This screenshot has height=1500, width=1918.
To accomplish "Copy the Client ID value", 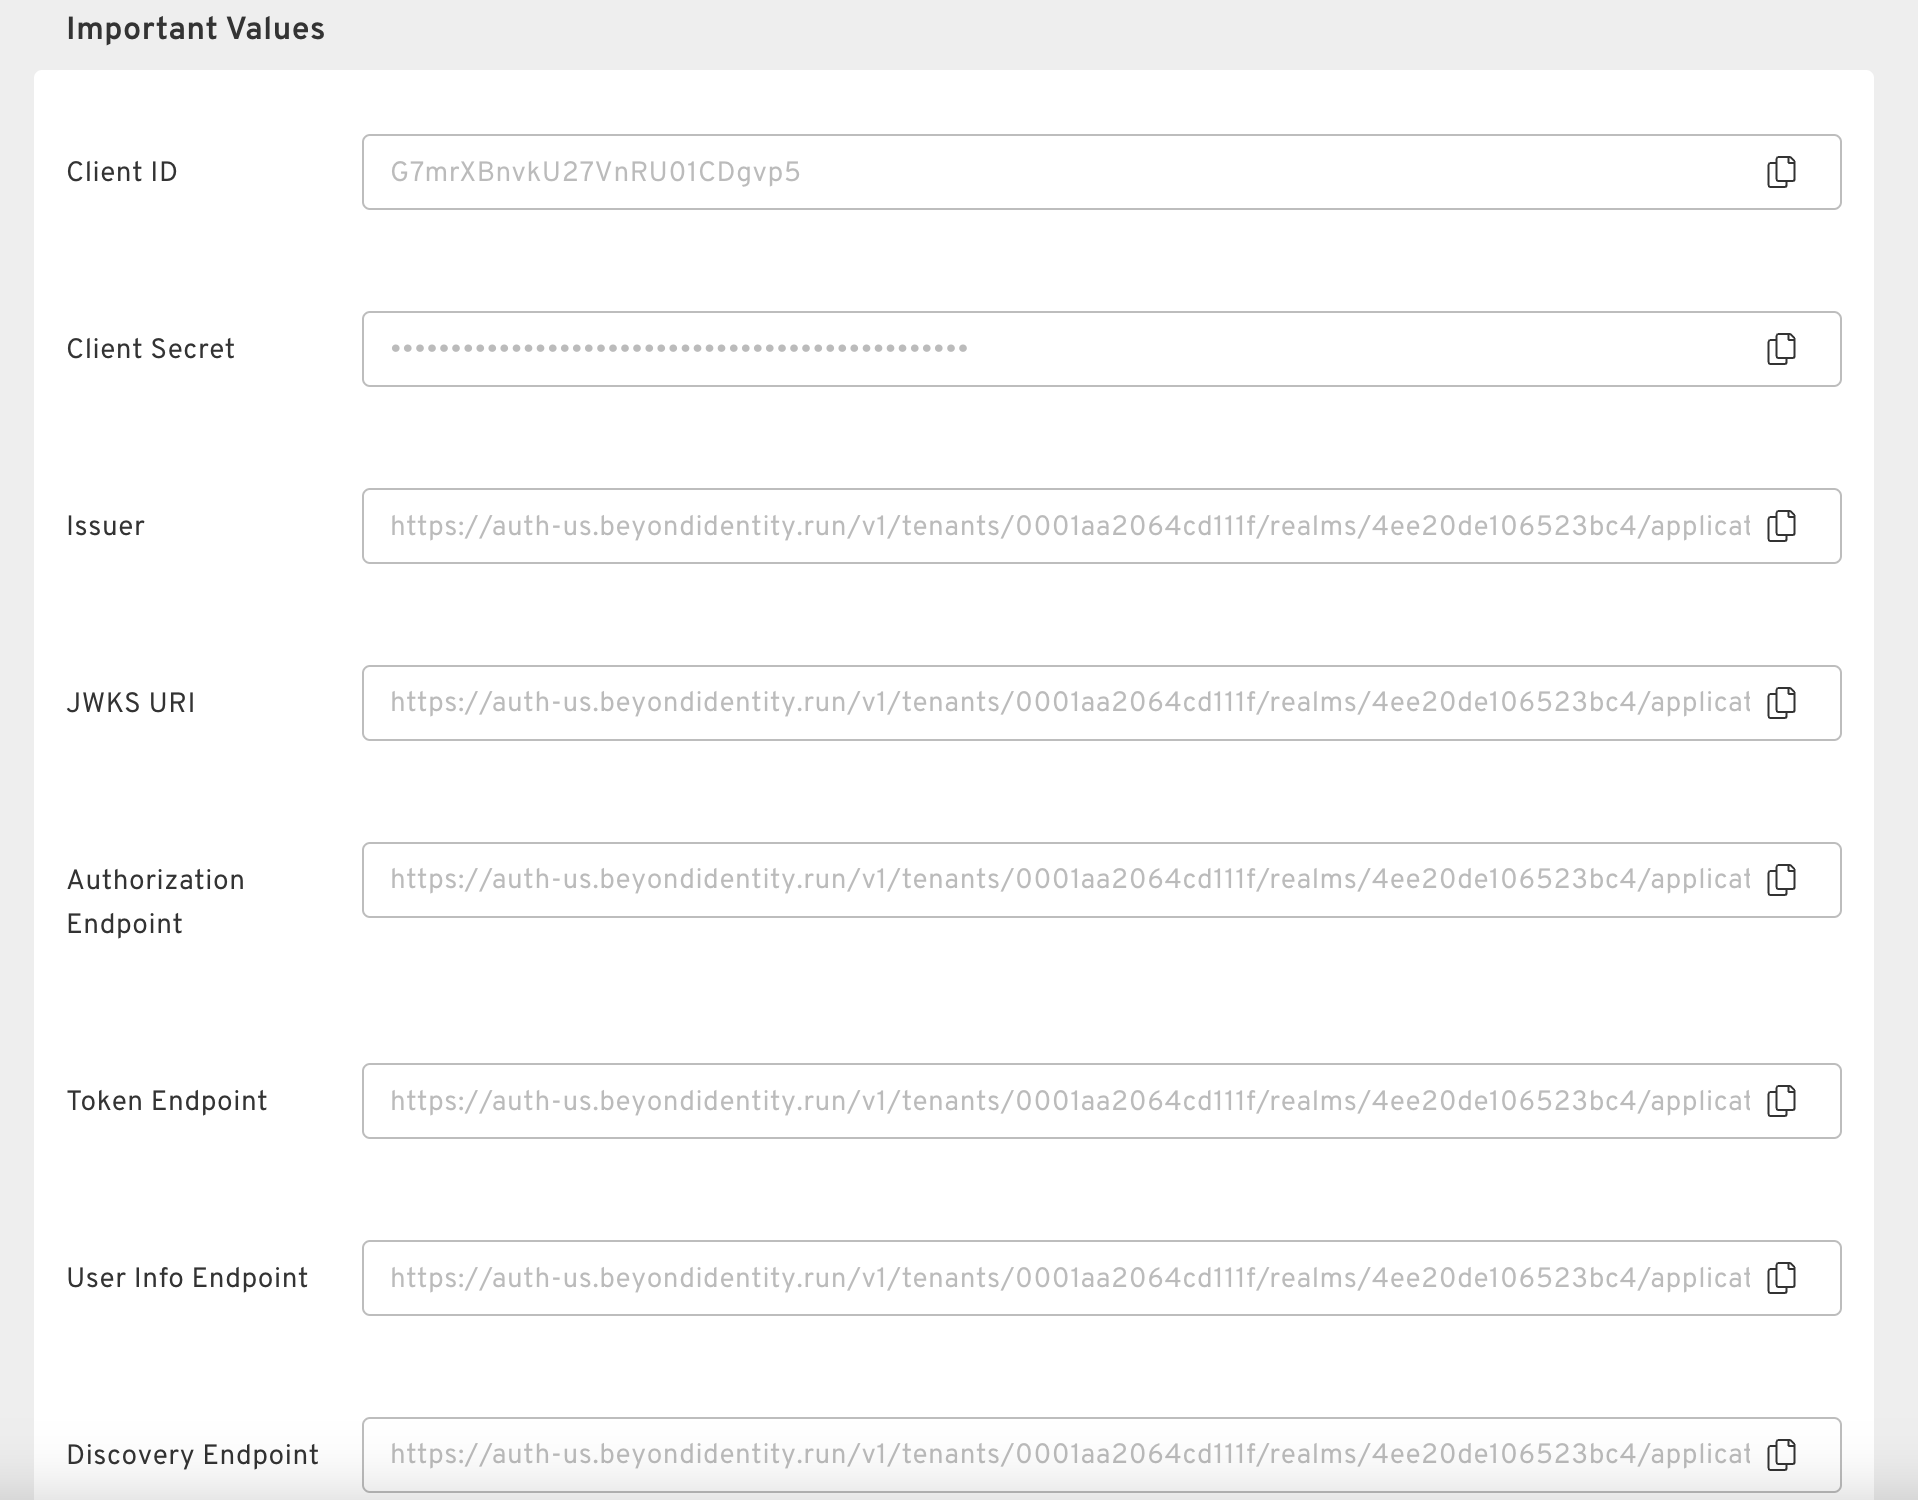I will coord(1781,172).
